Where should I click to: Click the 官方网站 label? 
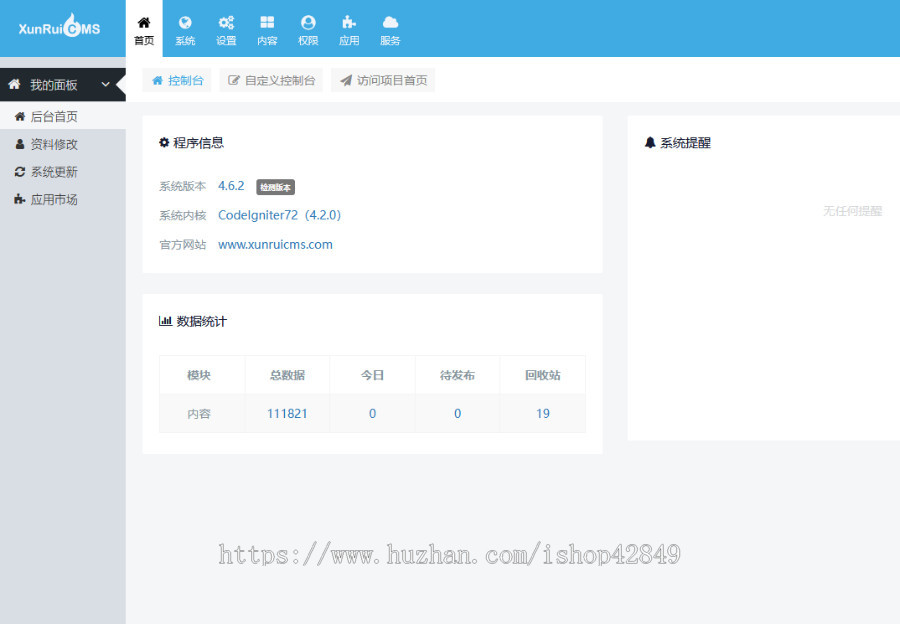[x=183, y=245]
